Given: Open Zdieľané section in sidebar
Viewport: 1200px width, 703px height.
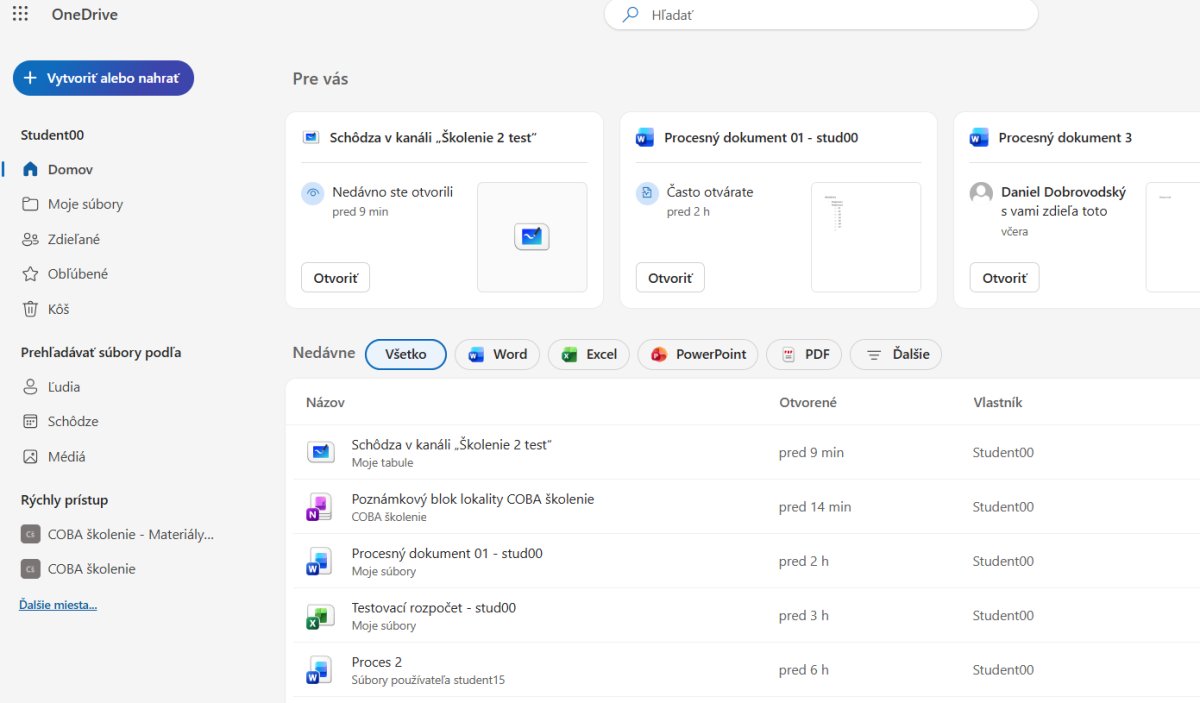Looking at the screenshot, I should (74, 239).
